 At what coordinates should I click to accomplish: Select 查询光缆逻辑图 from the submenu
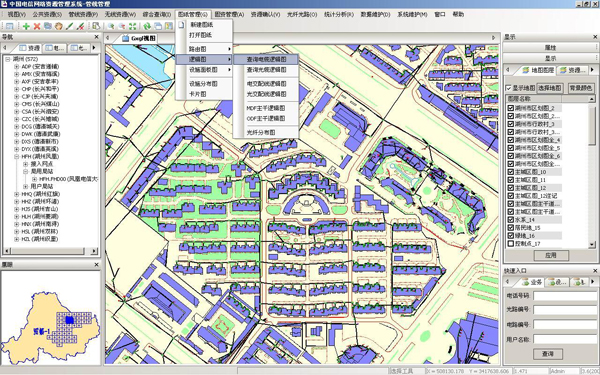(x=266, y=70)
